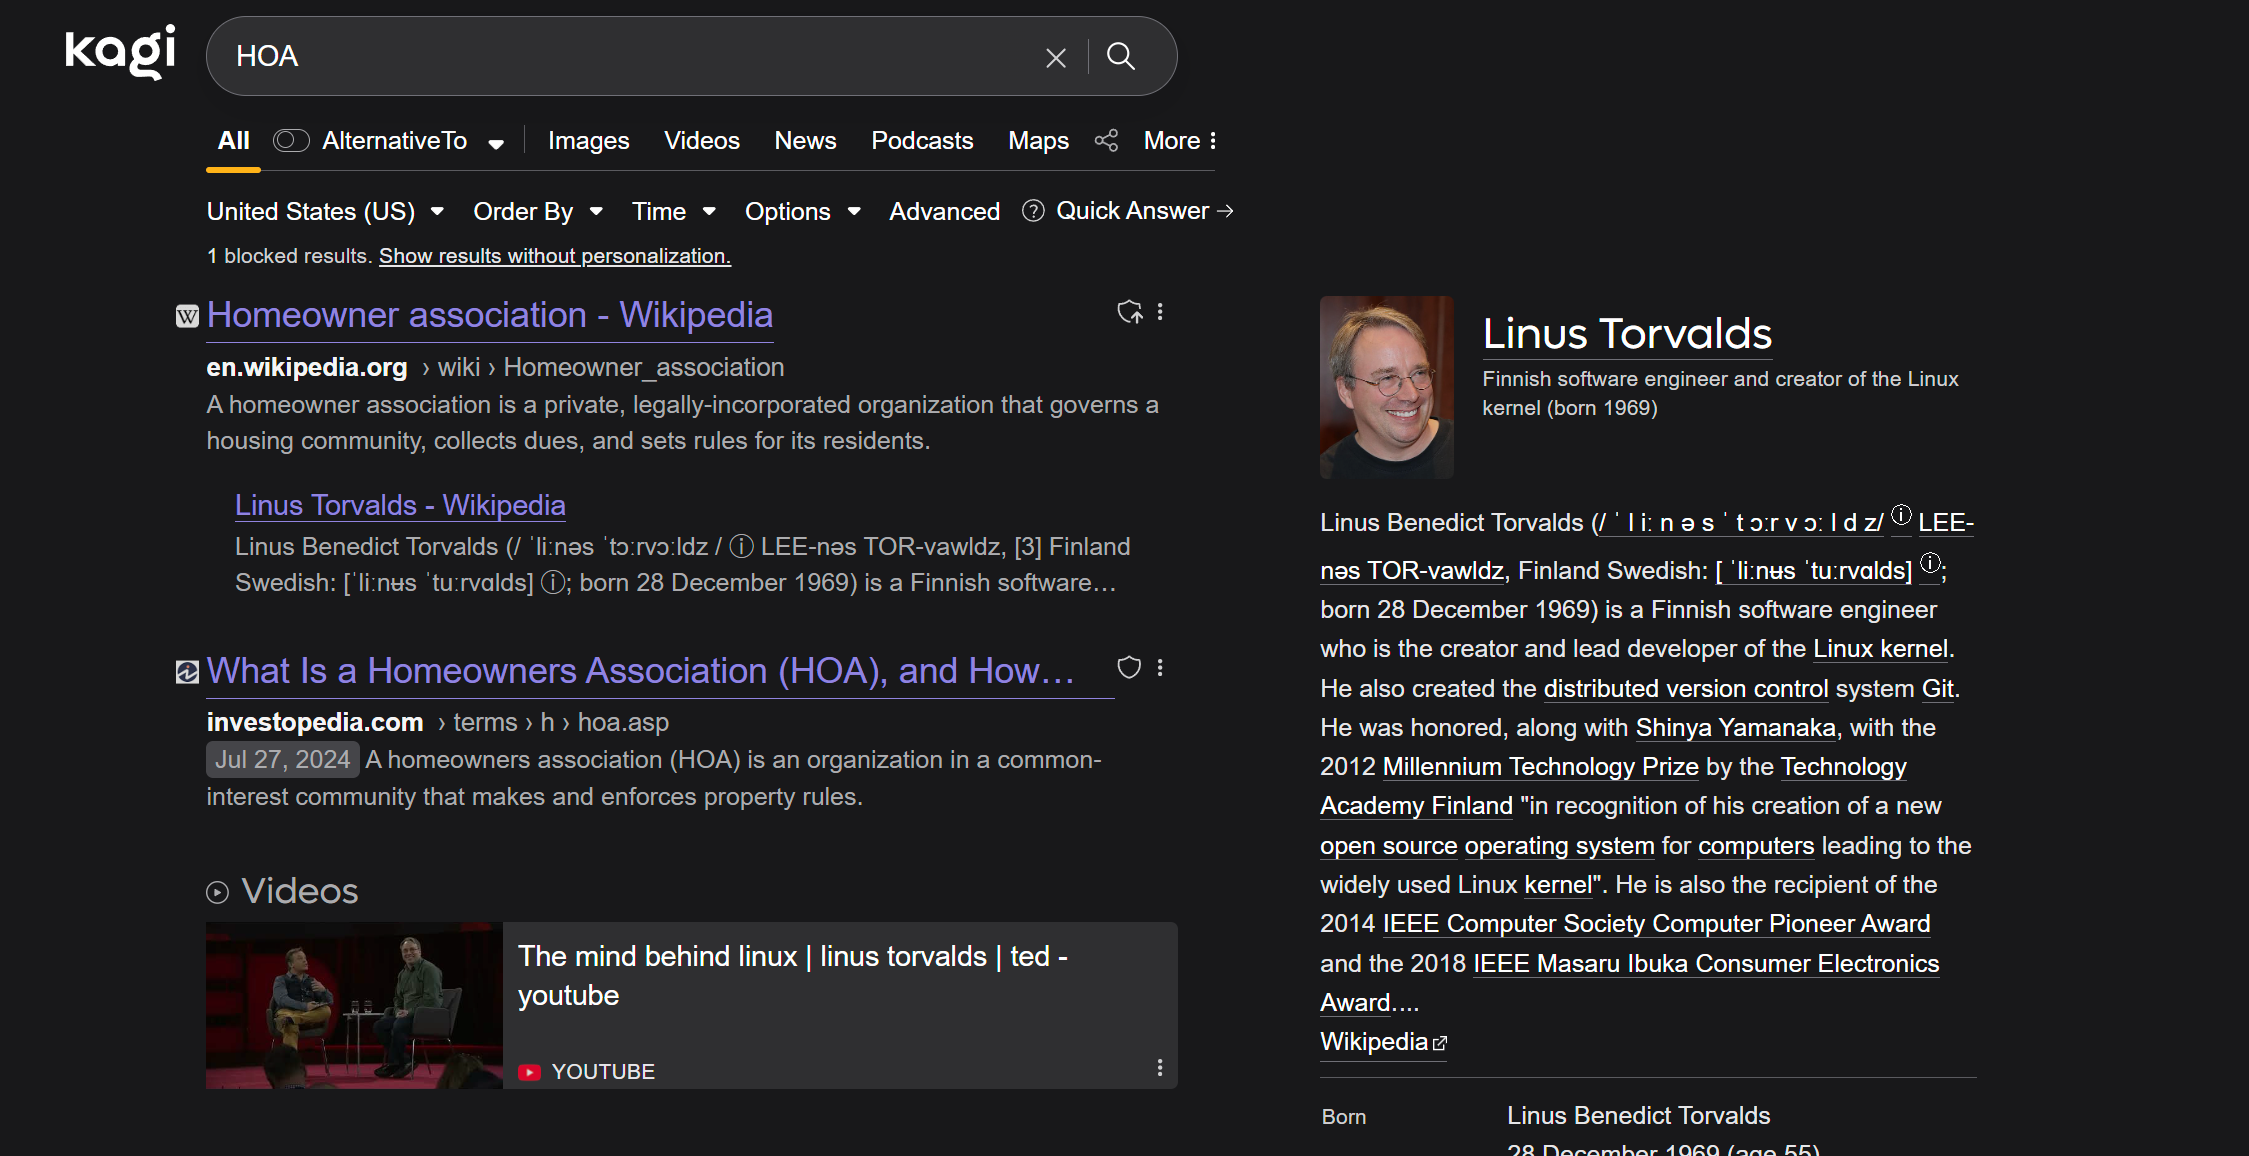
Task: Open three-dot menu on YouTube video card
Action: [x=1159, y=1068]
